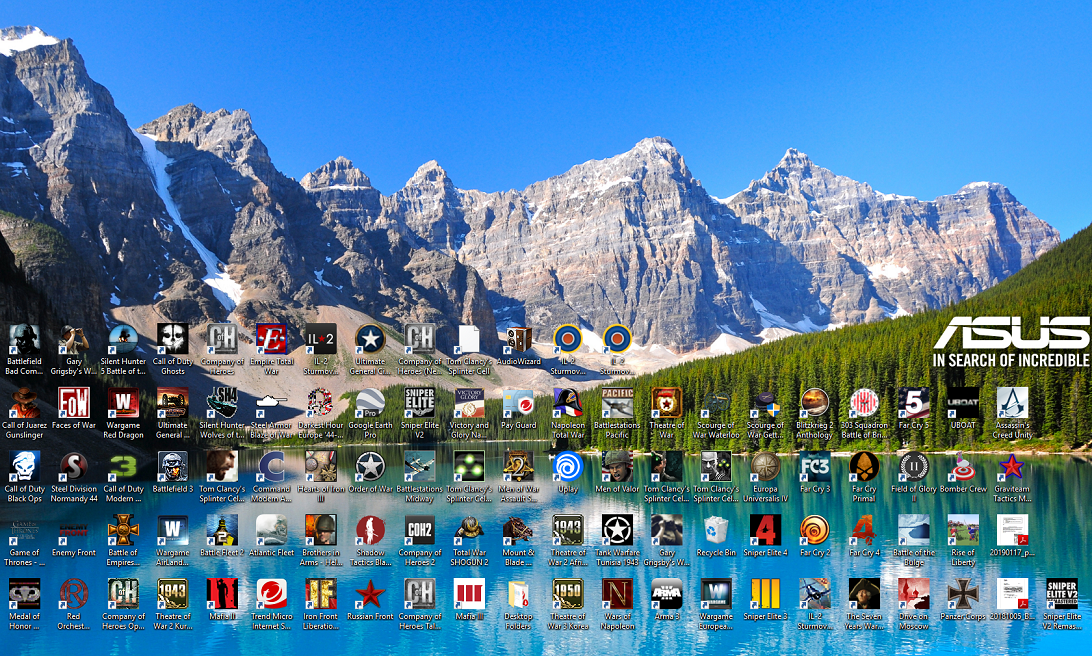
Task: Select the Game of Thrones icon
Action: 24,531
